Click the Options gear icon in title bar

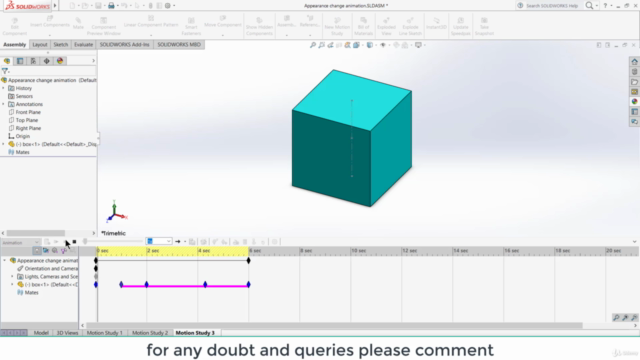click(167, 6)
